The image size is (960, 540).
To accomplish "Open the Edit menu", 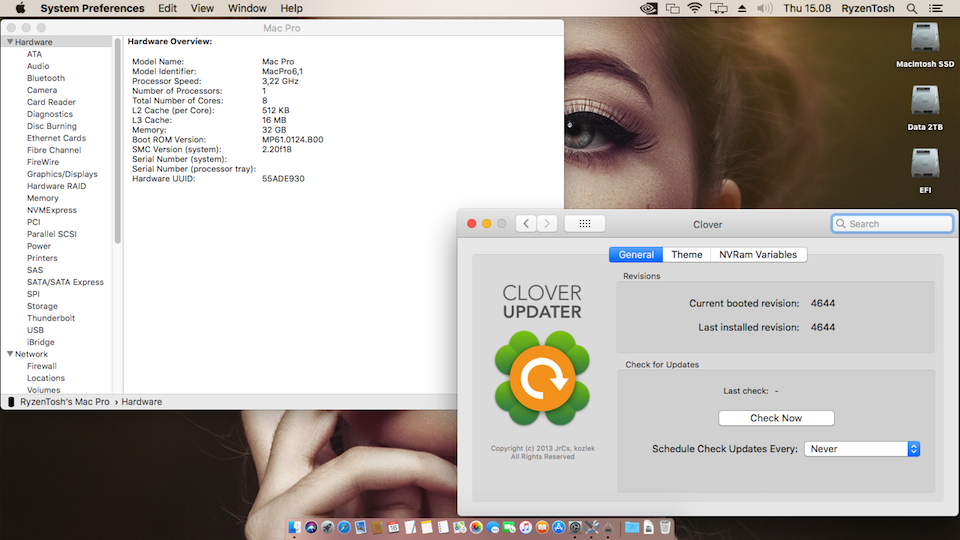I will (x=167, y=9).
